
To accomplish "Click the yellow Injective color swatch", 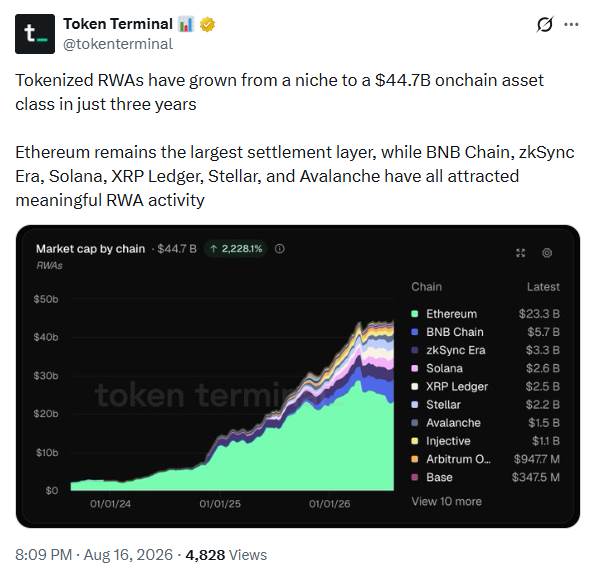I will click(x=415, y=441).
